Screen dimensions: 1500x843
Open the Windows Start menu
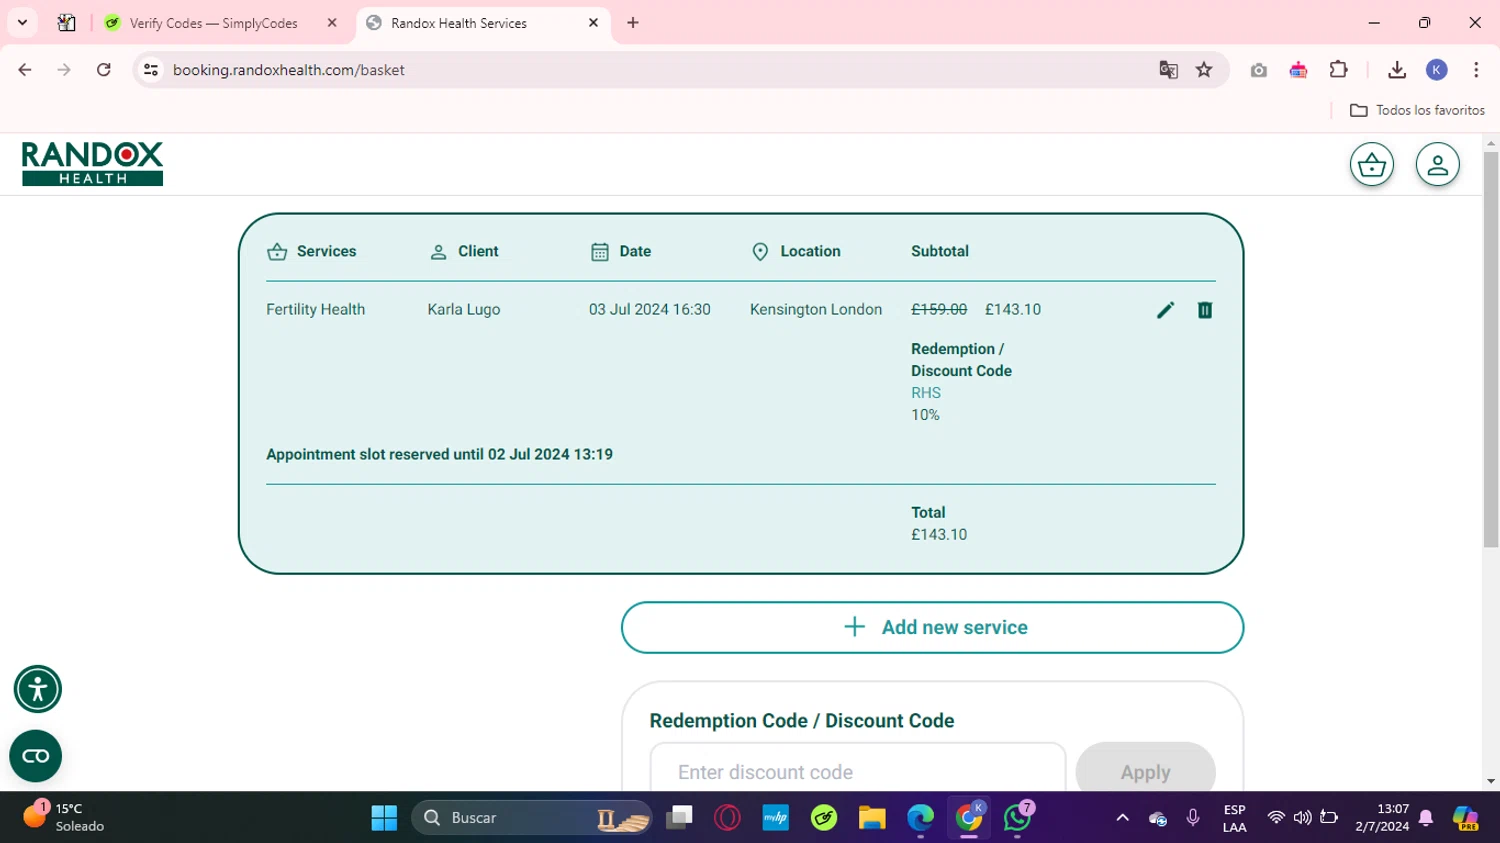pos(384,818)
